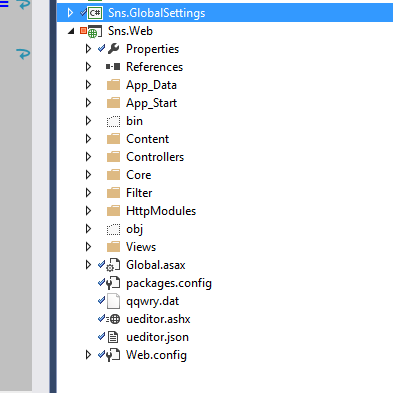Select the Controllers folder label
393x393 pixels.
(155, 157)
